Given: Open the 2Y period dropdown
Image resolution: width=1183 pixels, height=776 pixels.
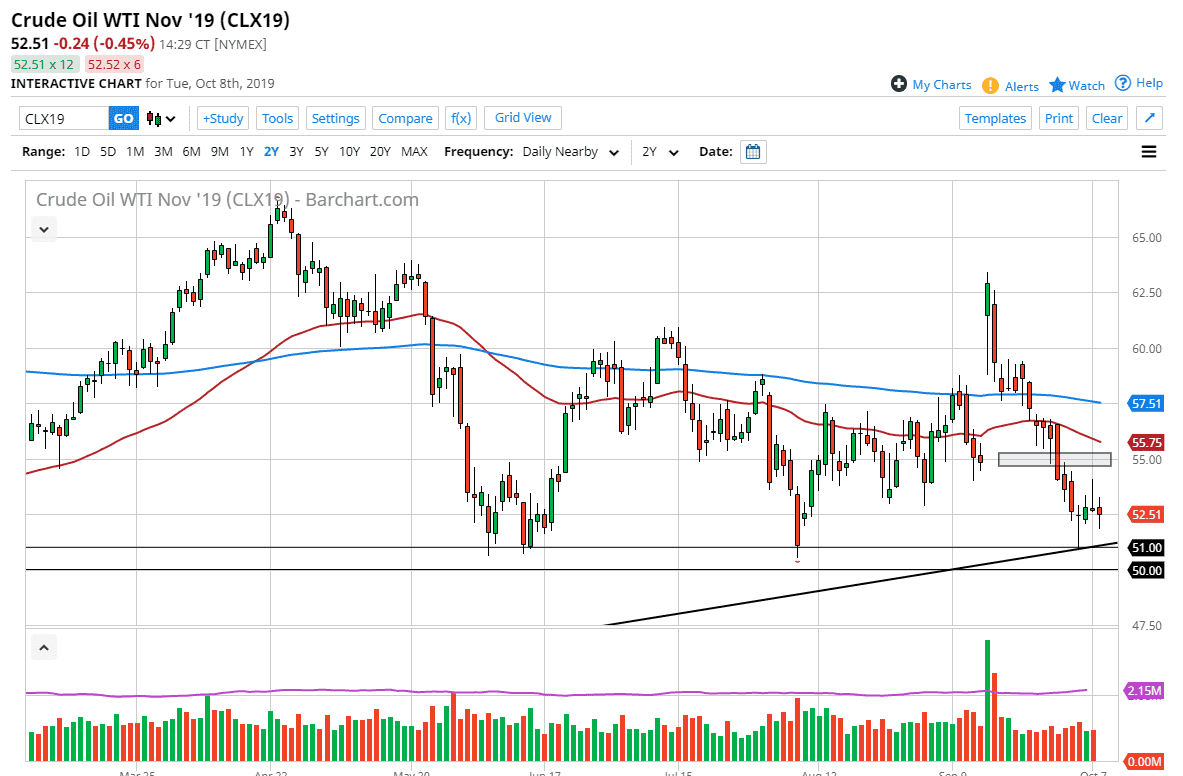Looking at the screenshot, I should click(x=660, y=151).
